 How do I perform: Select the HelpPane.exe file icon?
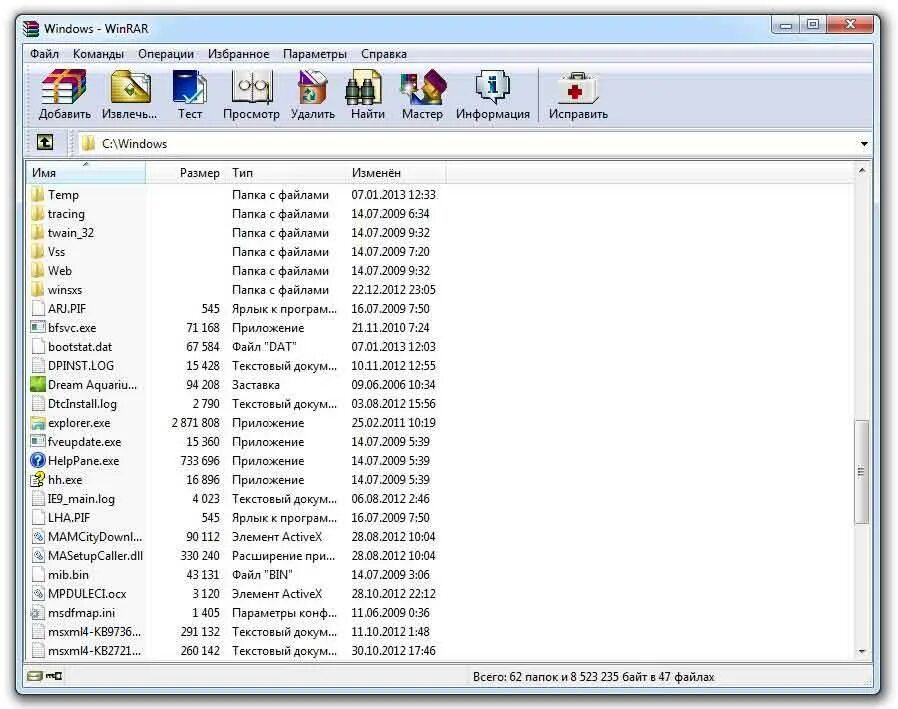click(38, 460)
